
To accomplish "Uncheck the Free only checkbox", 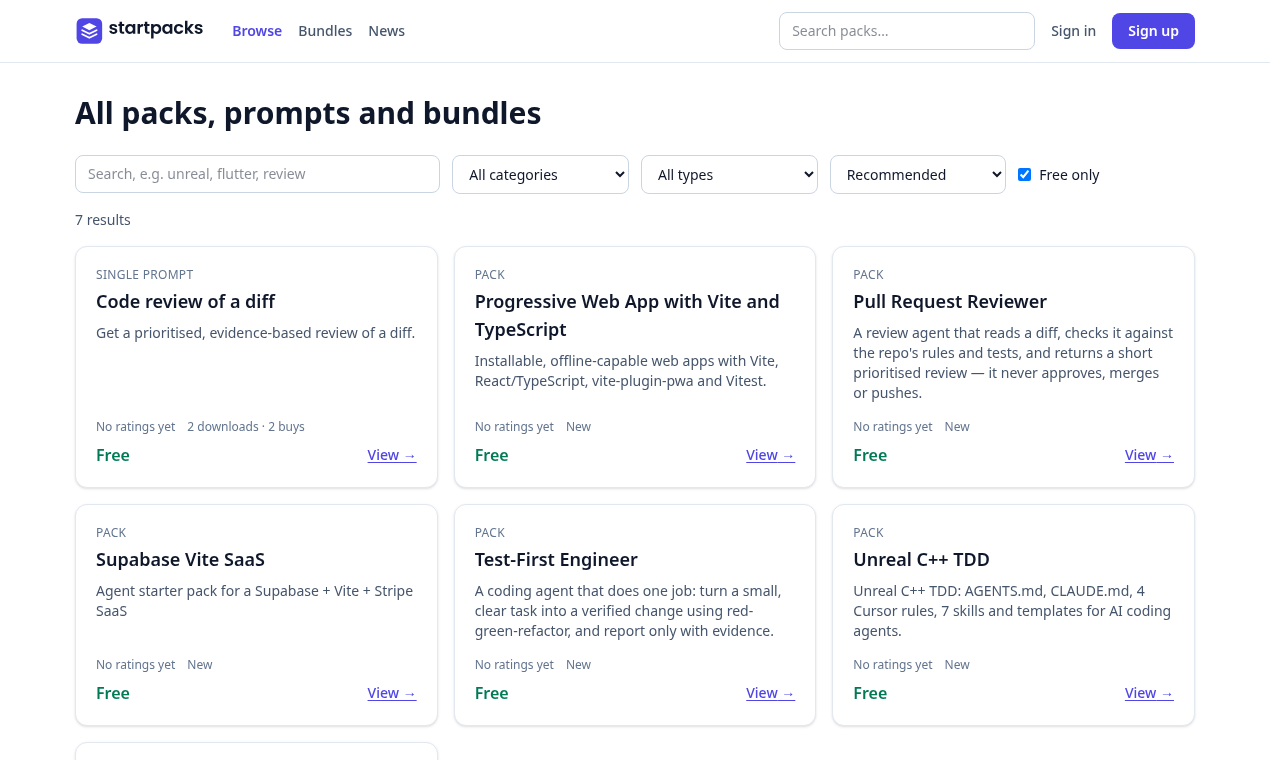I will [1024, 175].
